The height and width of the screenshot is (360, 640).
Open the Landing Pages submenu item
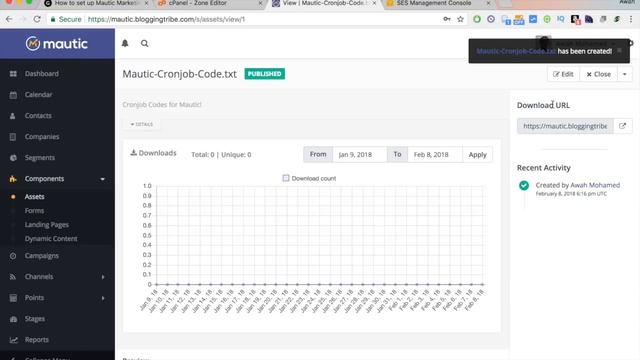tap(47, 224)
